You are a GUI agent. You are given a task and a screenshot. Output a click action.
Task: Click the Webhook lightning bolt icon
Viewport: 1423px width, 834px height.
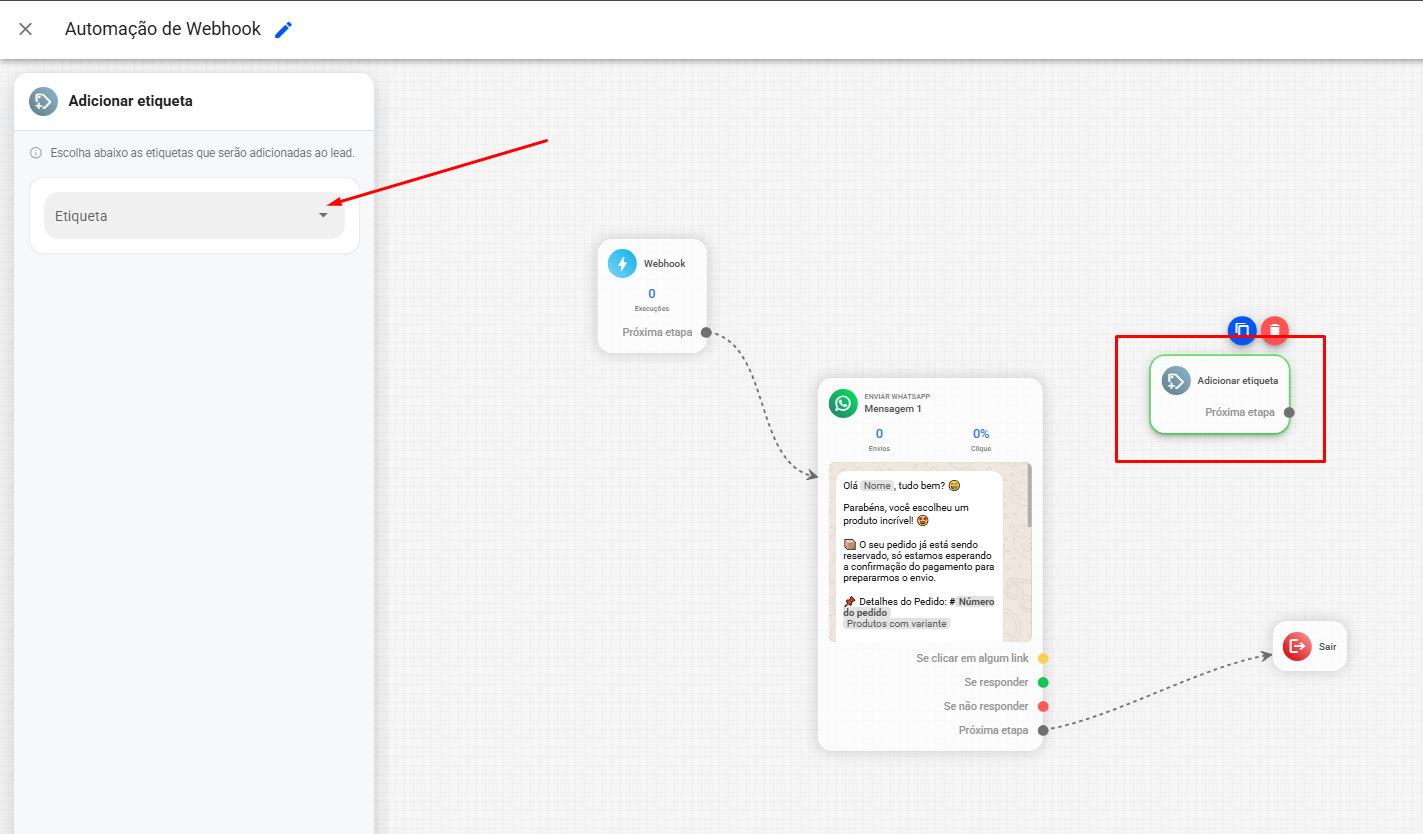pos(622,264)
